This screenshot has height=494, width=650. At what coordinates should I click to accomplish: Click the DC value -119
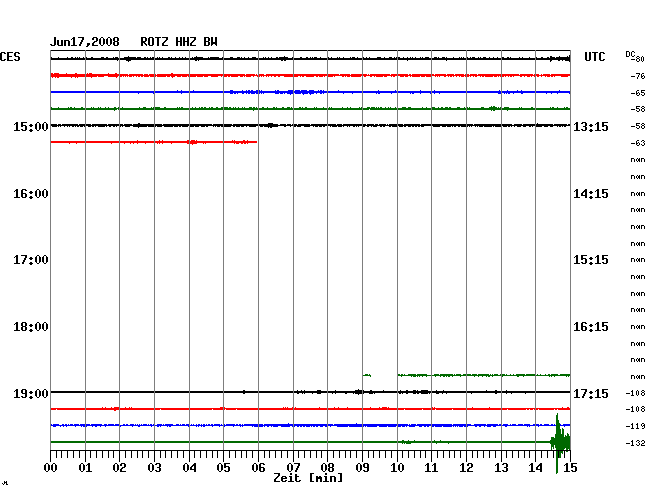[x=635, y=426]
